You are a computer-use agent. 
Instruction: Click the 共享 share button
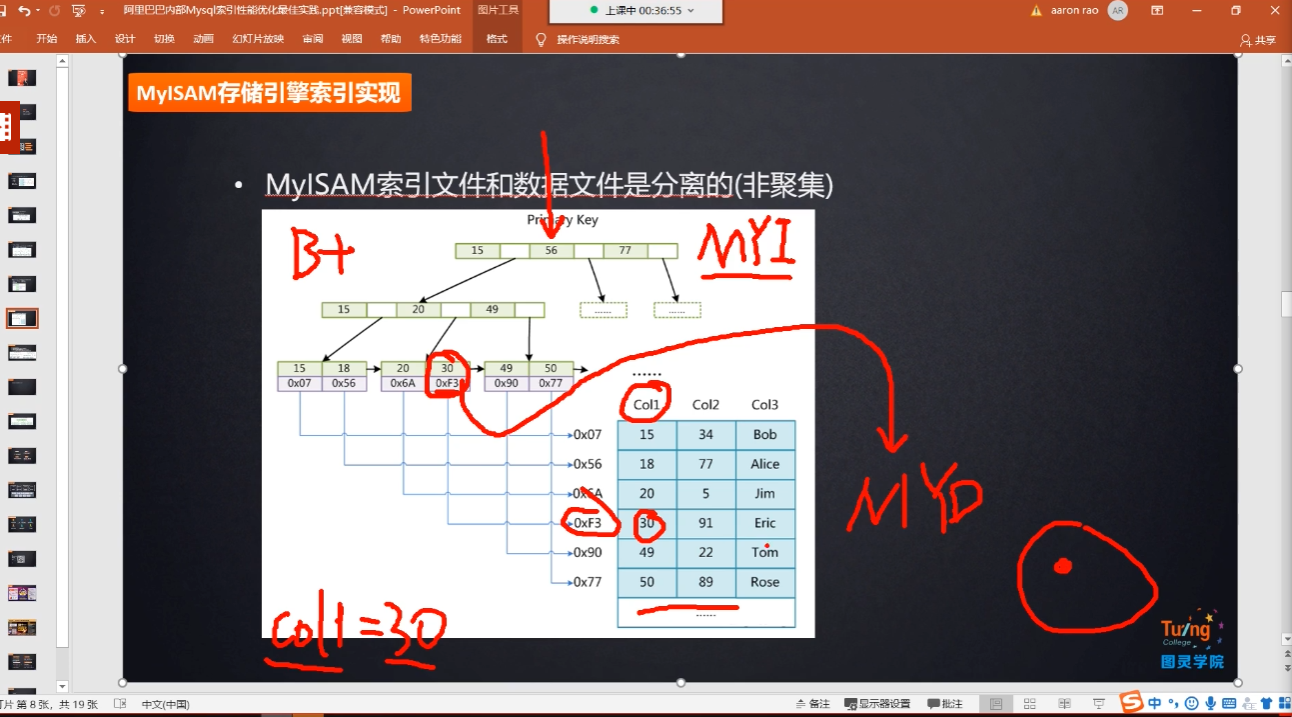(1259, 40)
